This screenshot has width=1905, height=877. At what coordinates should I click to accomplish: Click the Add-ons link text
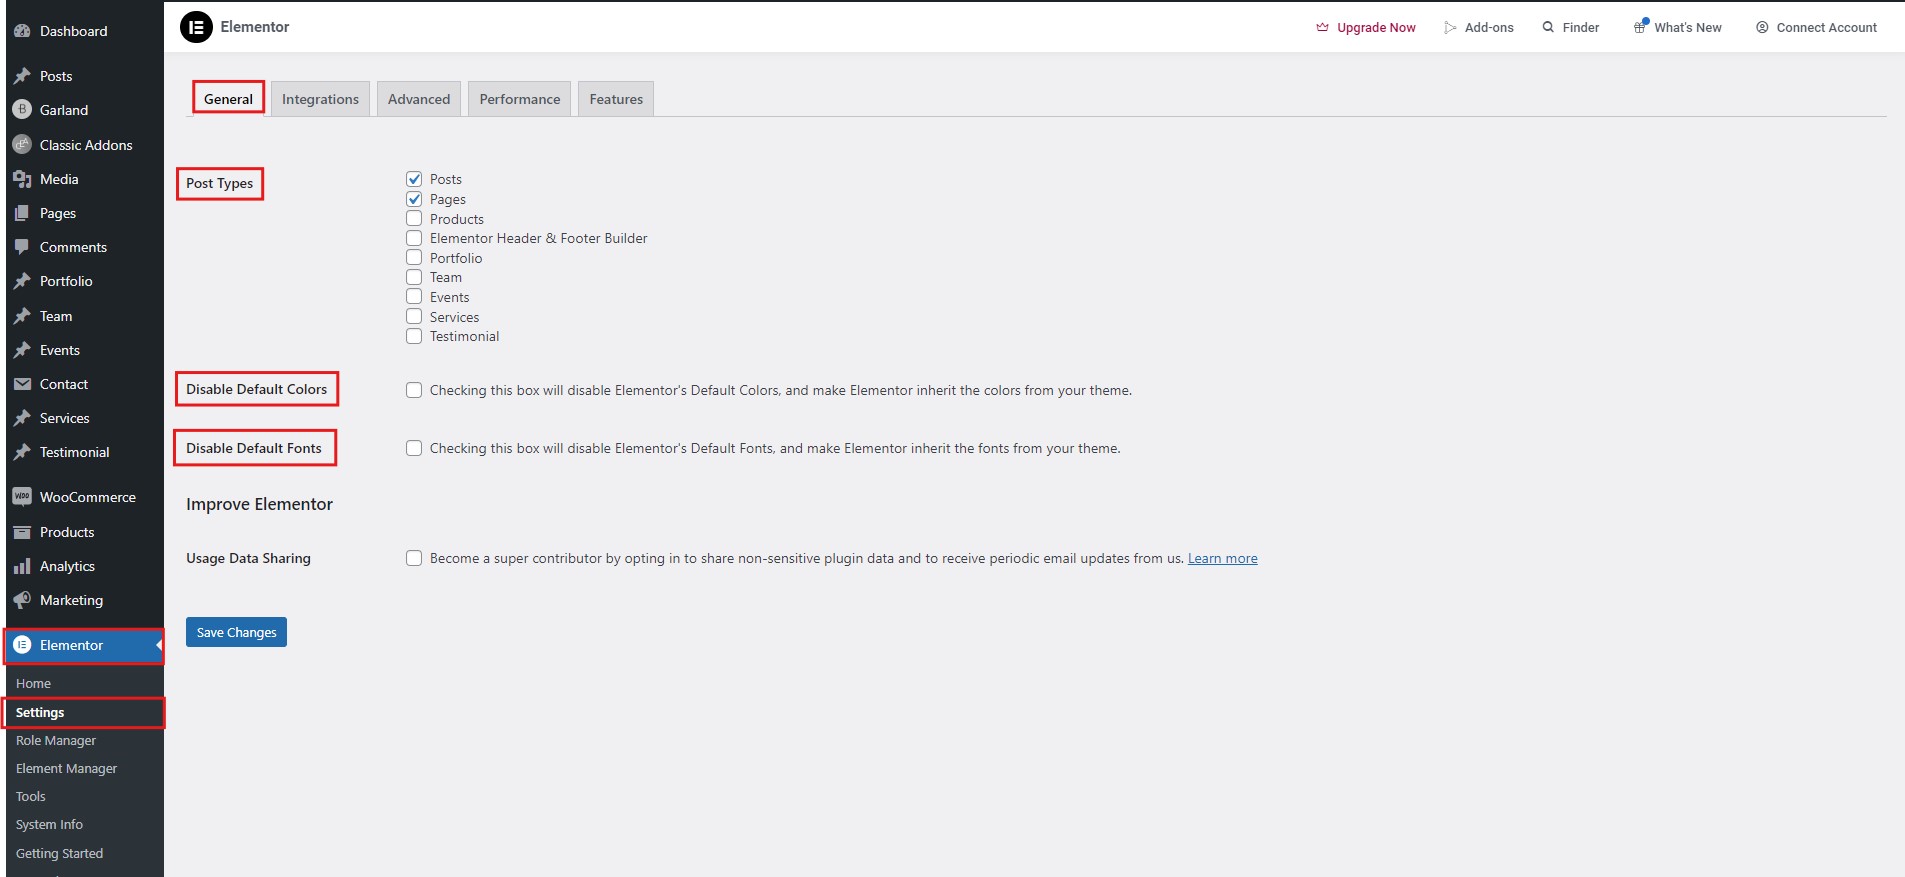(1489, 28)
